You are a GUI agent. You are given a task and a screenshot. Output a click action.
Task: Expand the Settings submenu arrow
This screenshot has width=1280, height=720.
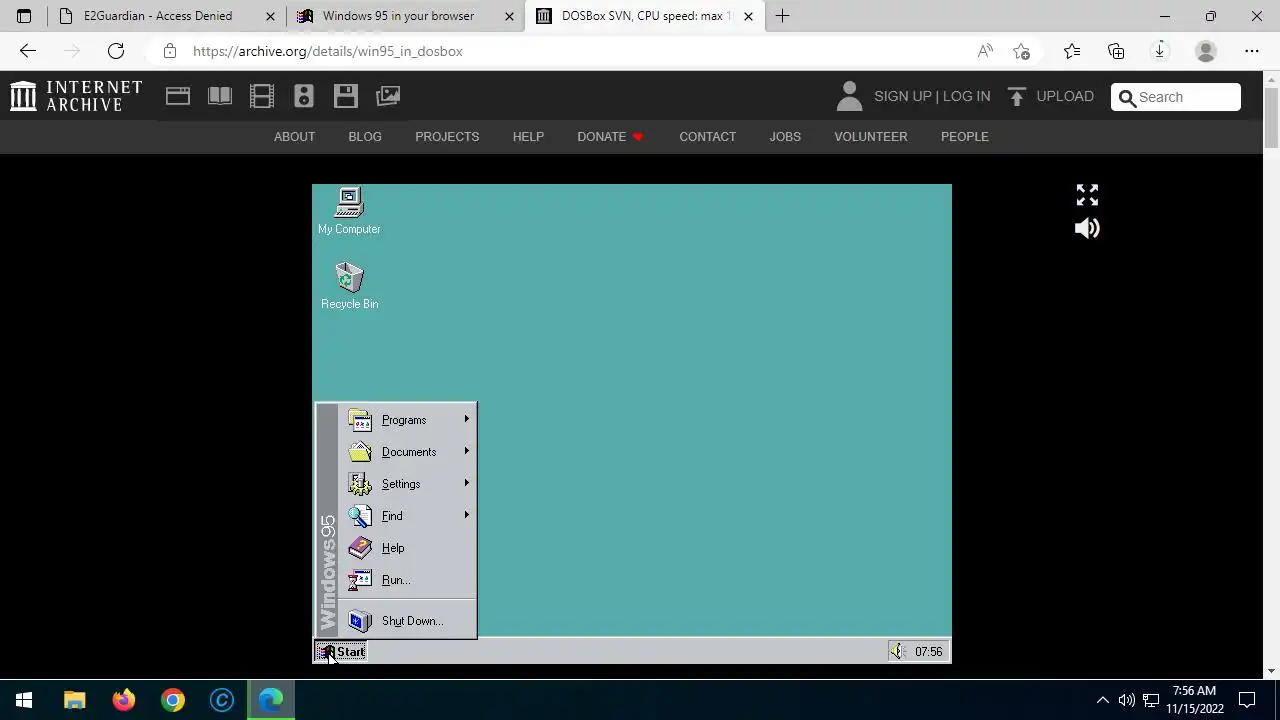[466, 483]
